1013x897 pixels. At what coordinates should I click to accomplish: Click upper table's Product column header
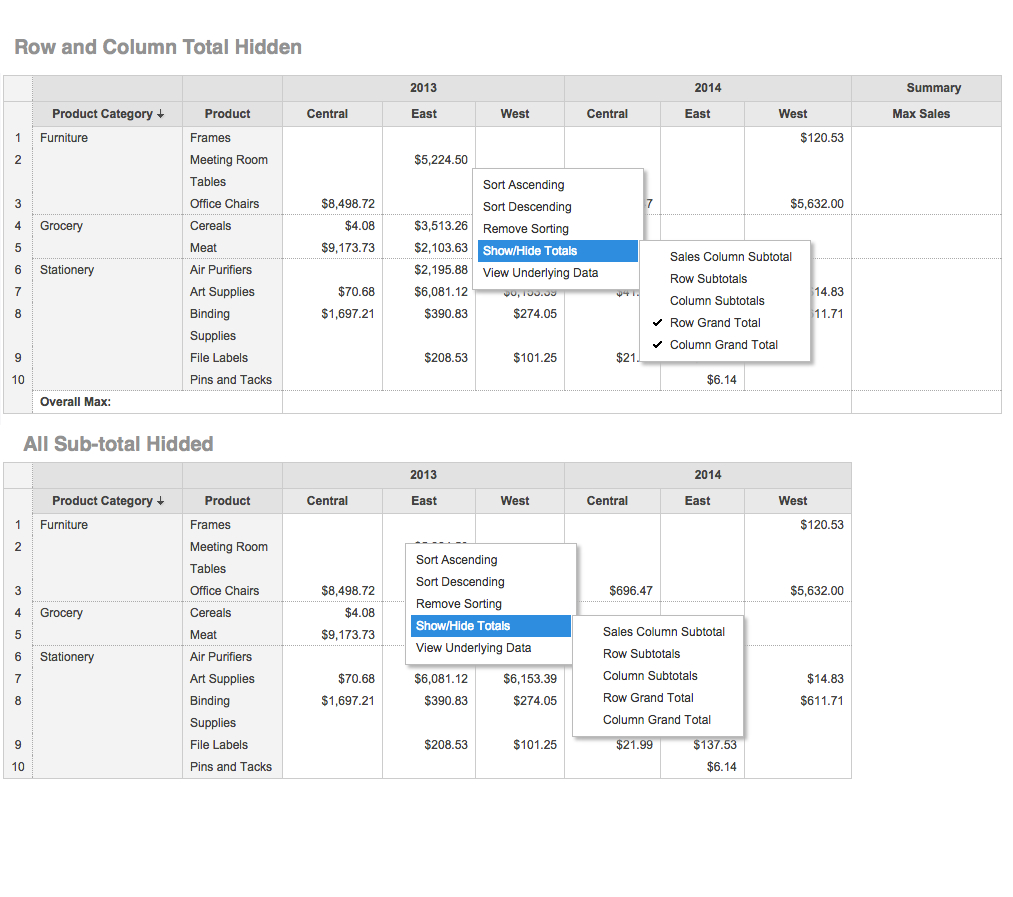click(227, 114)
